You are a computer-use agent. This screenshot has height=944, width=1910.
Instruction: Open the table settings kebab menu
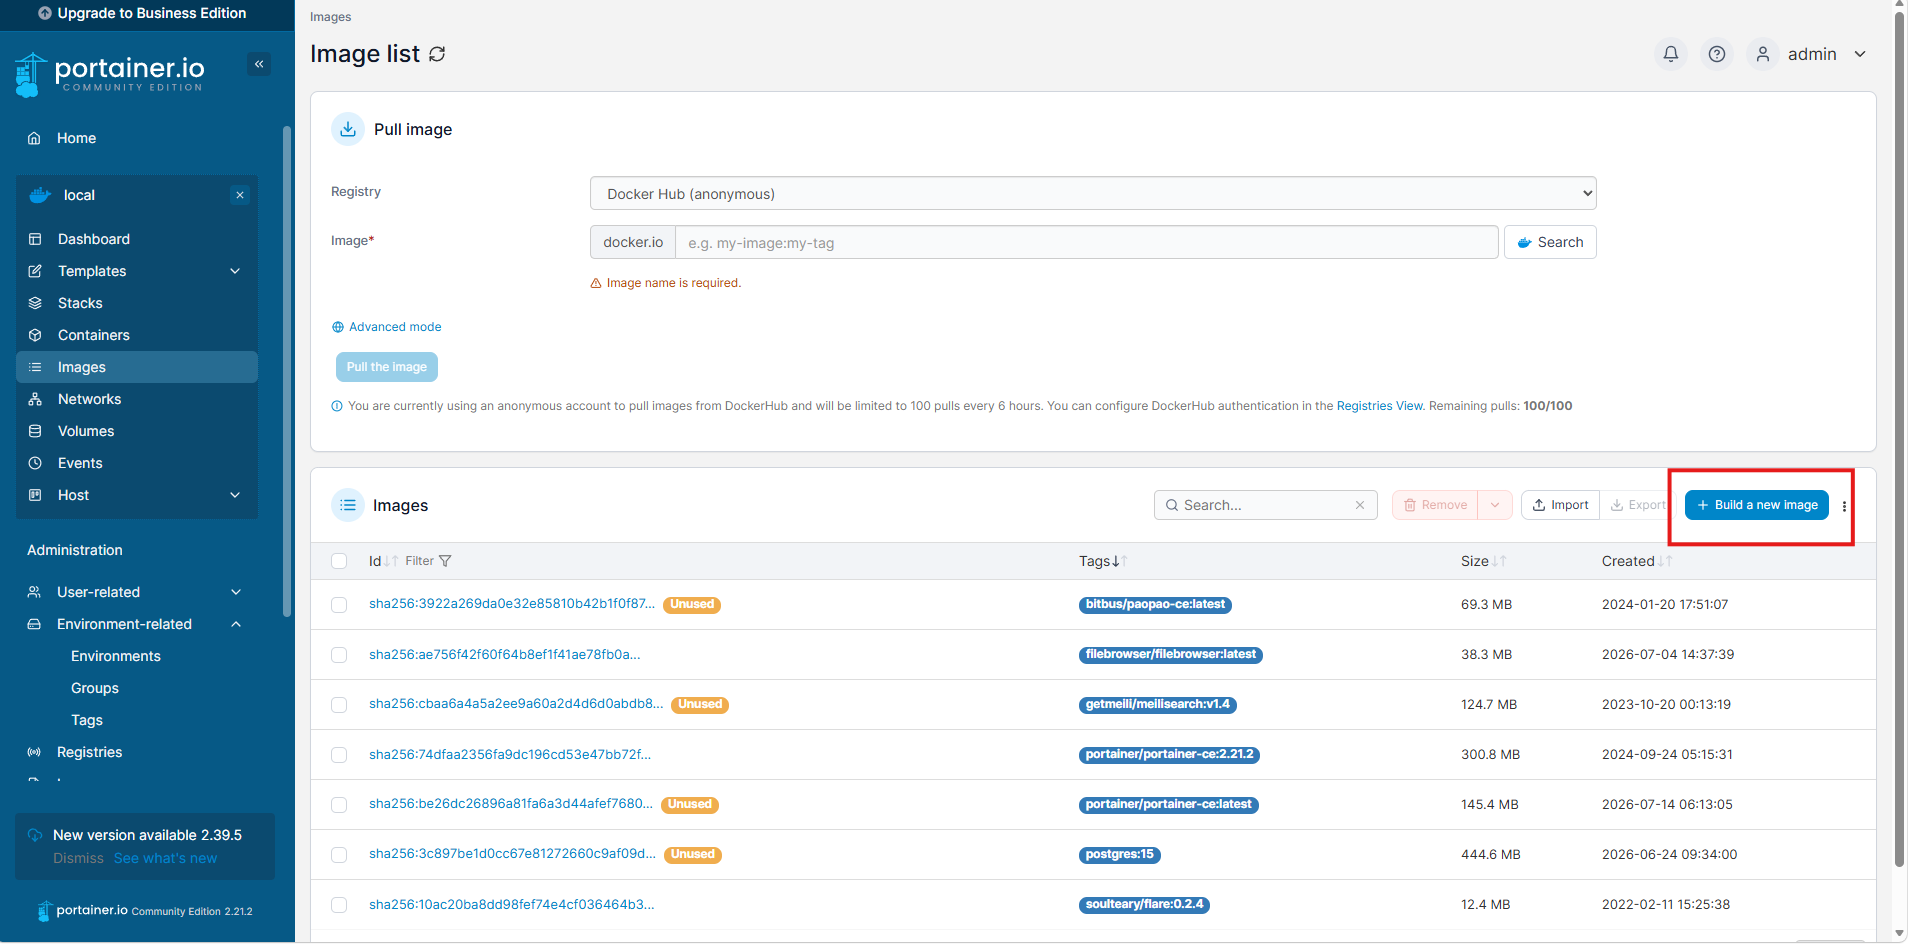[x=1844, y=506]
